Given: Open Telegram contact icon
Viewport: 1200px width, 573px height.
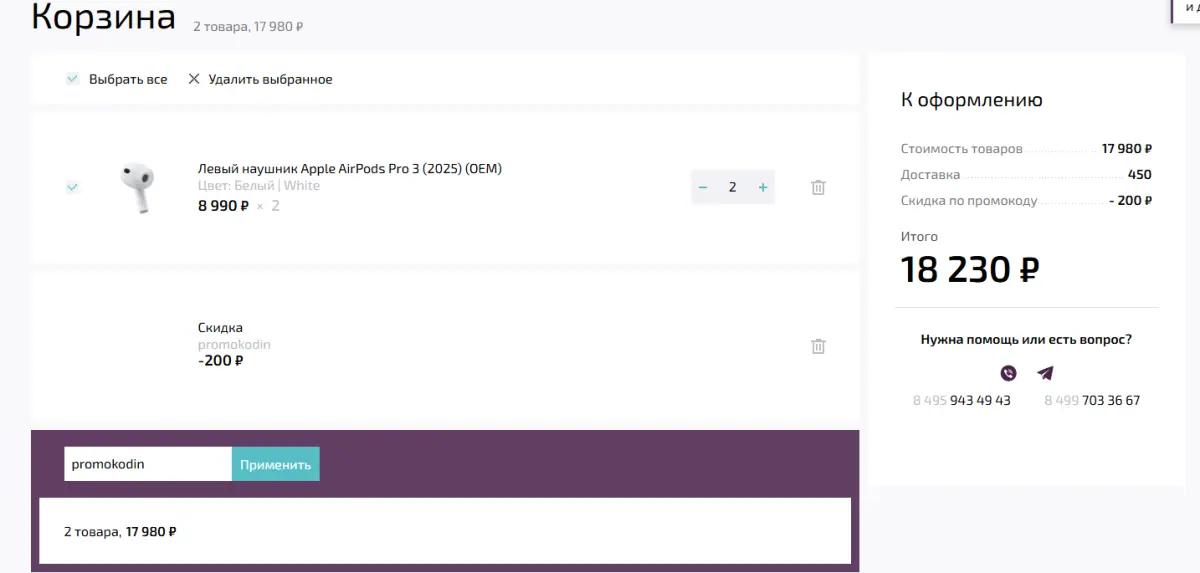Looking at the screenshot, I should tap(1045, 373).
